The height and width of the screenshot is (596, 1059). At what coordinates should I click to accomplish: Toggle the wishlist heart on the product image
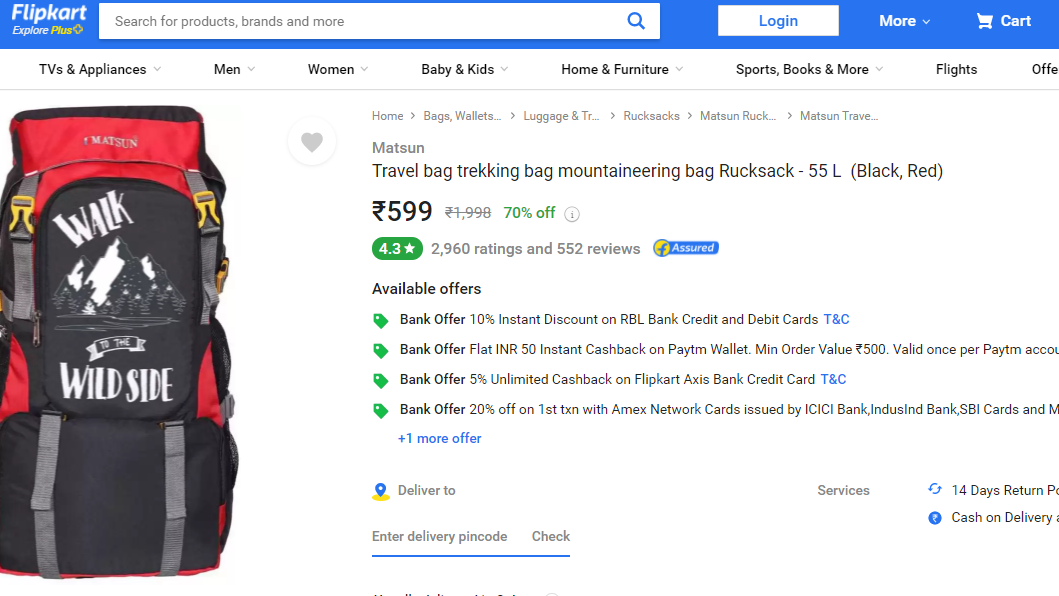click(311, 141)
